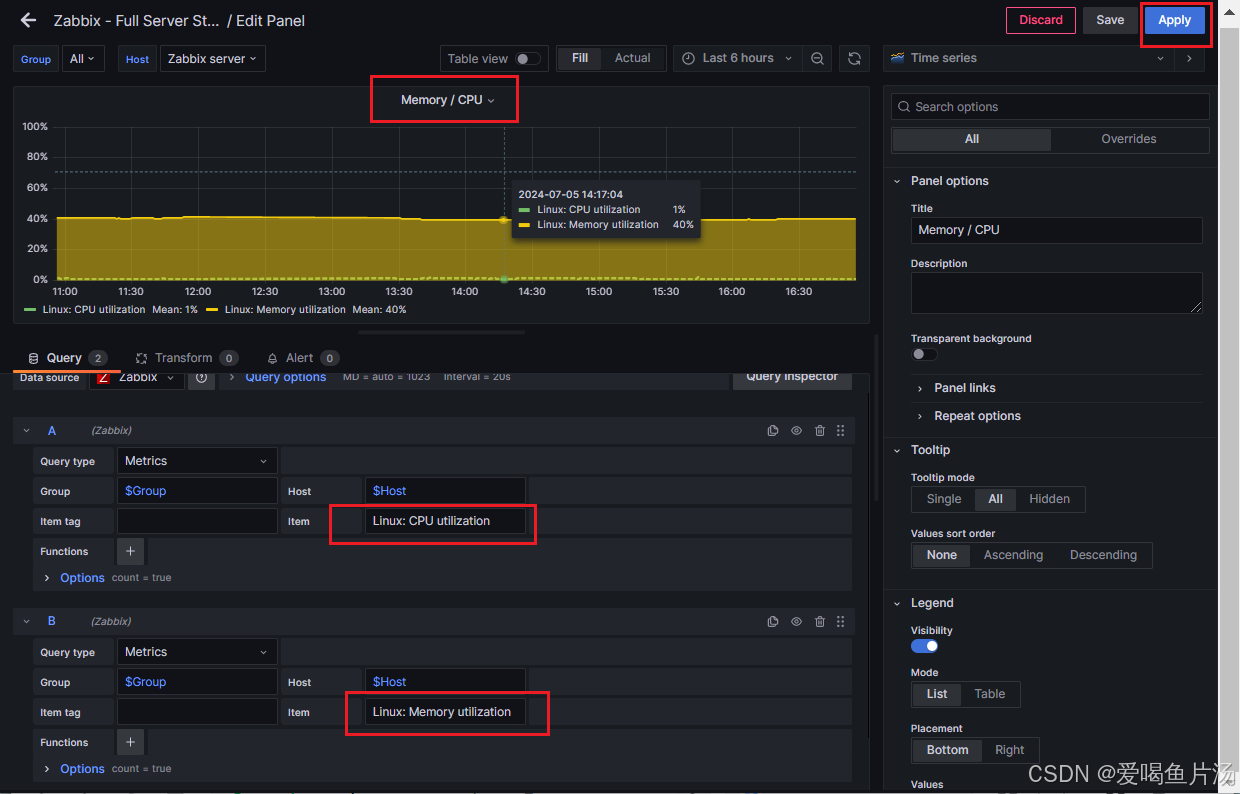Collapse the options pane with the right arrow icon
This screenshot has height=794, width=1240.
(1189, 58)
